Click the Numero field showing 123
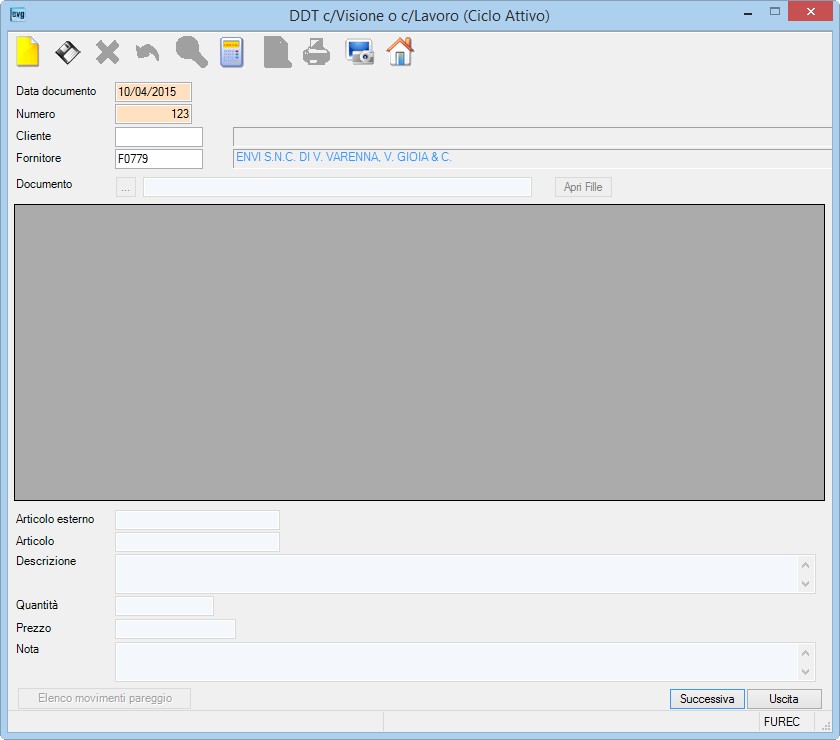 153,114
